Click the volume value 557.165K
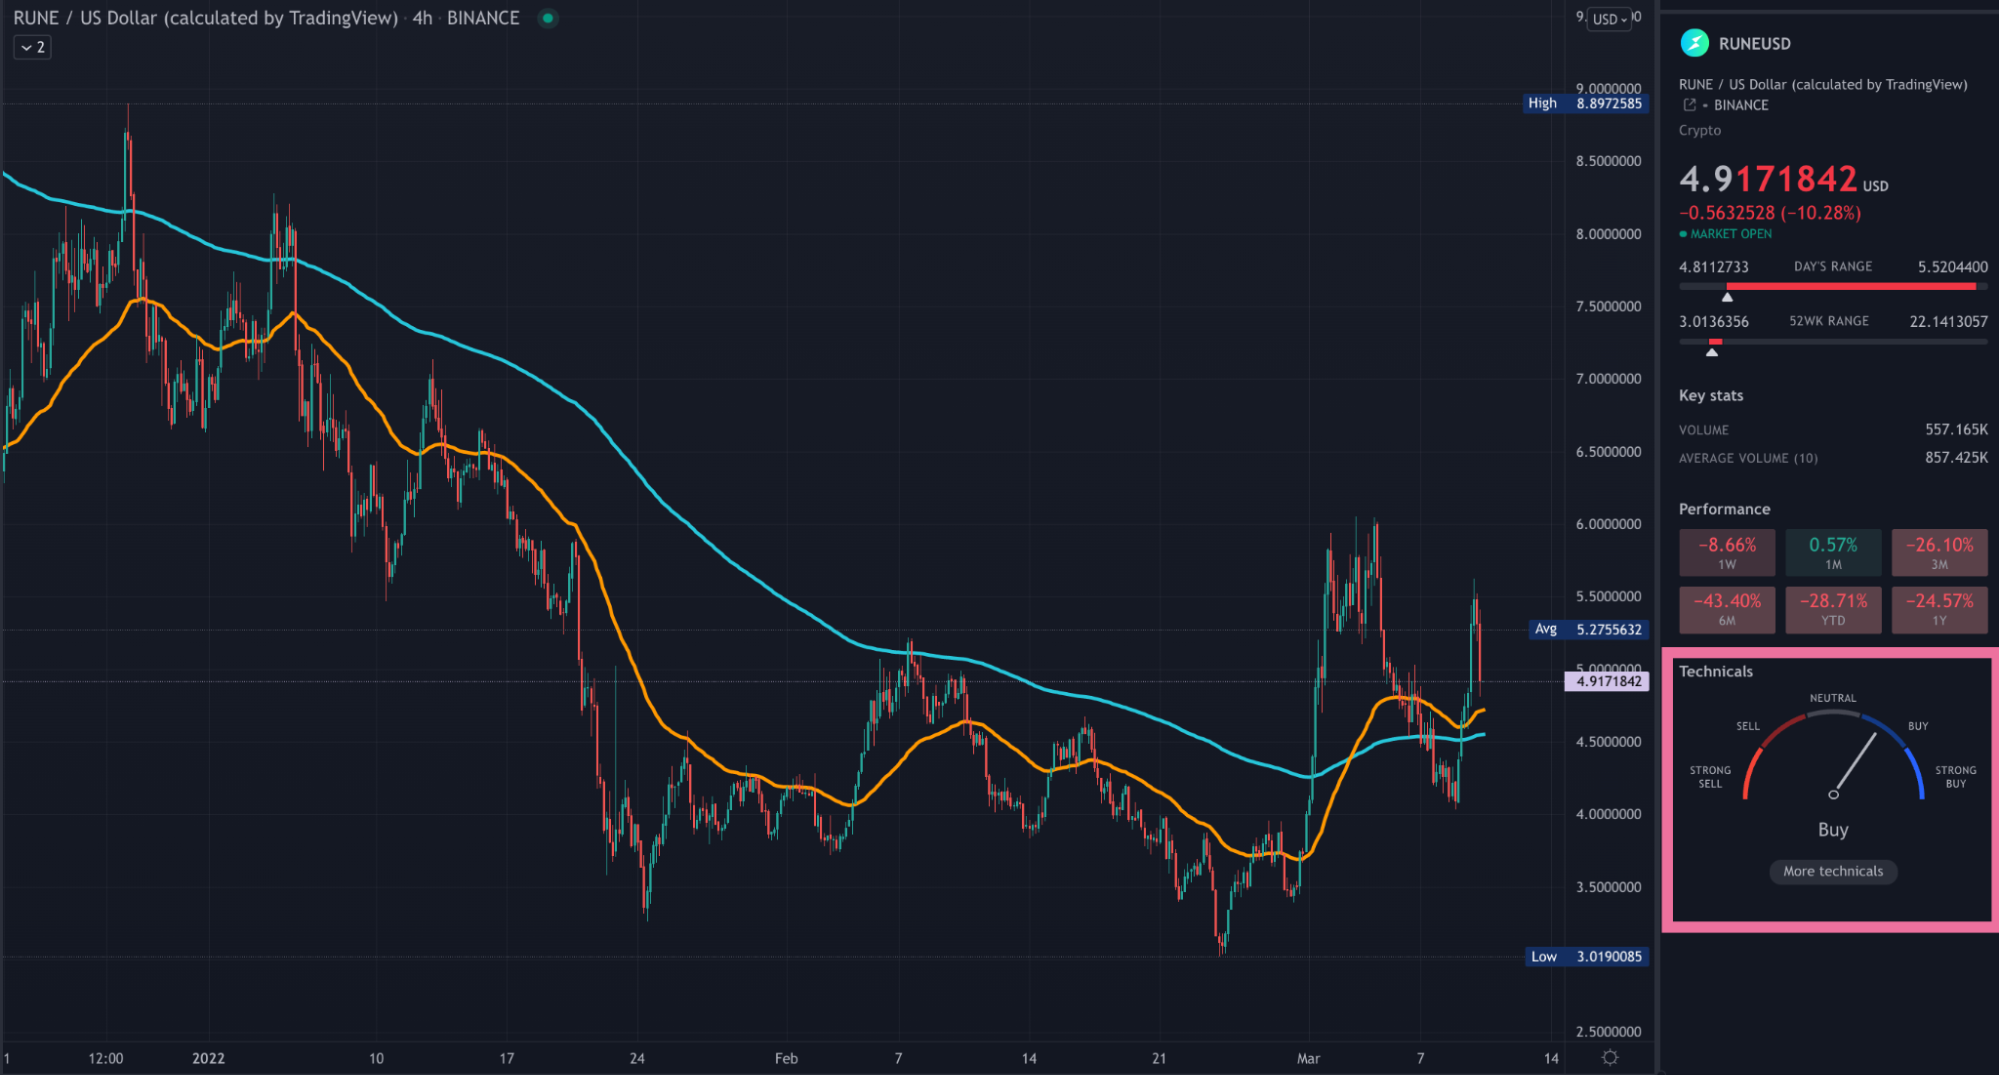1999x1075 pixels. point(1956,429)
